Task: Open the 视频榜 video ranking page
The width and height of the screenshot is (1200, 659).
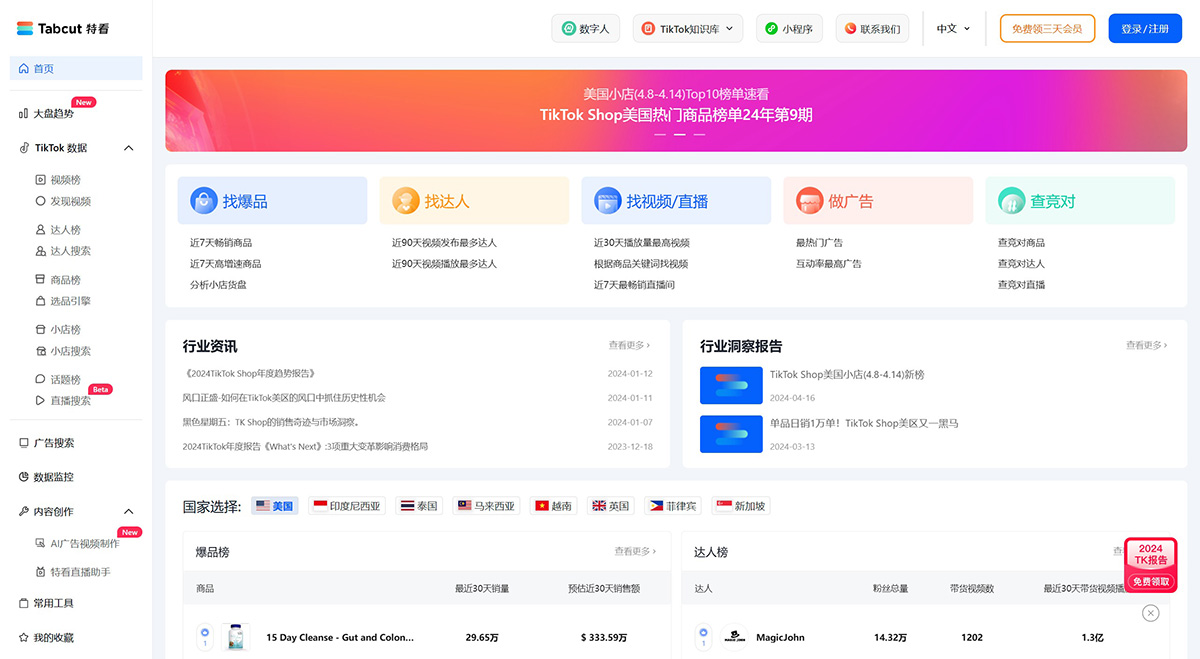Action: coord(64,179)
